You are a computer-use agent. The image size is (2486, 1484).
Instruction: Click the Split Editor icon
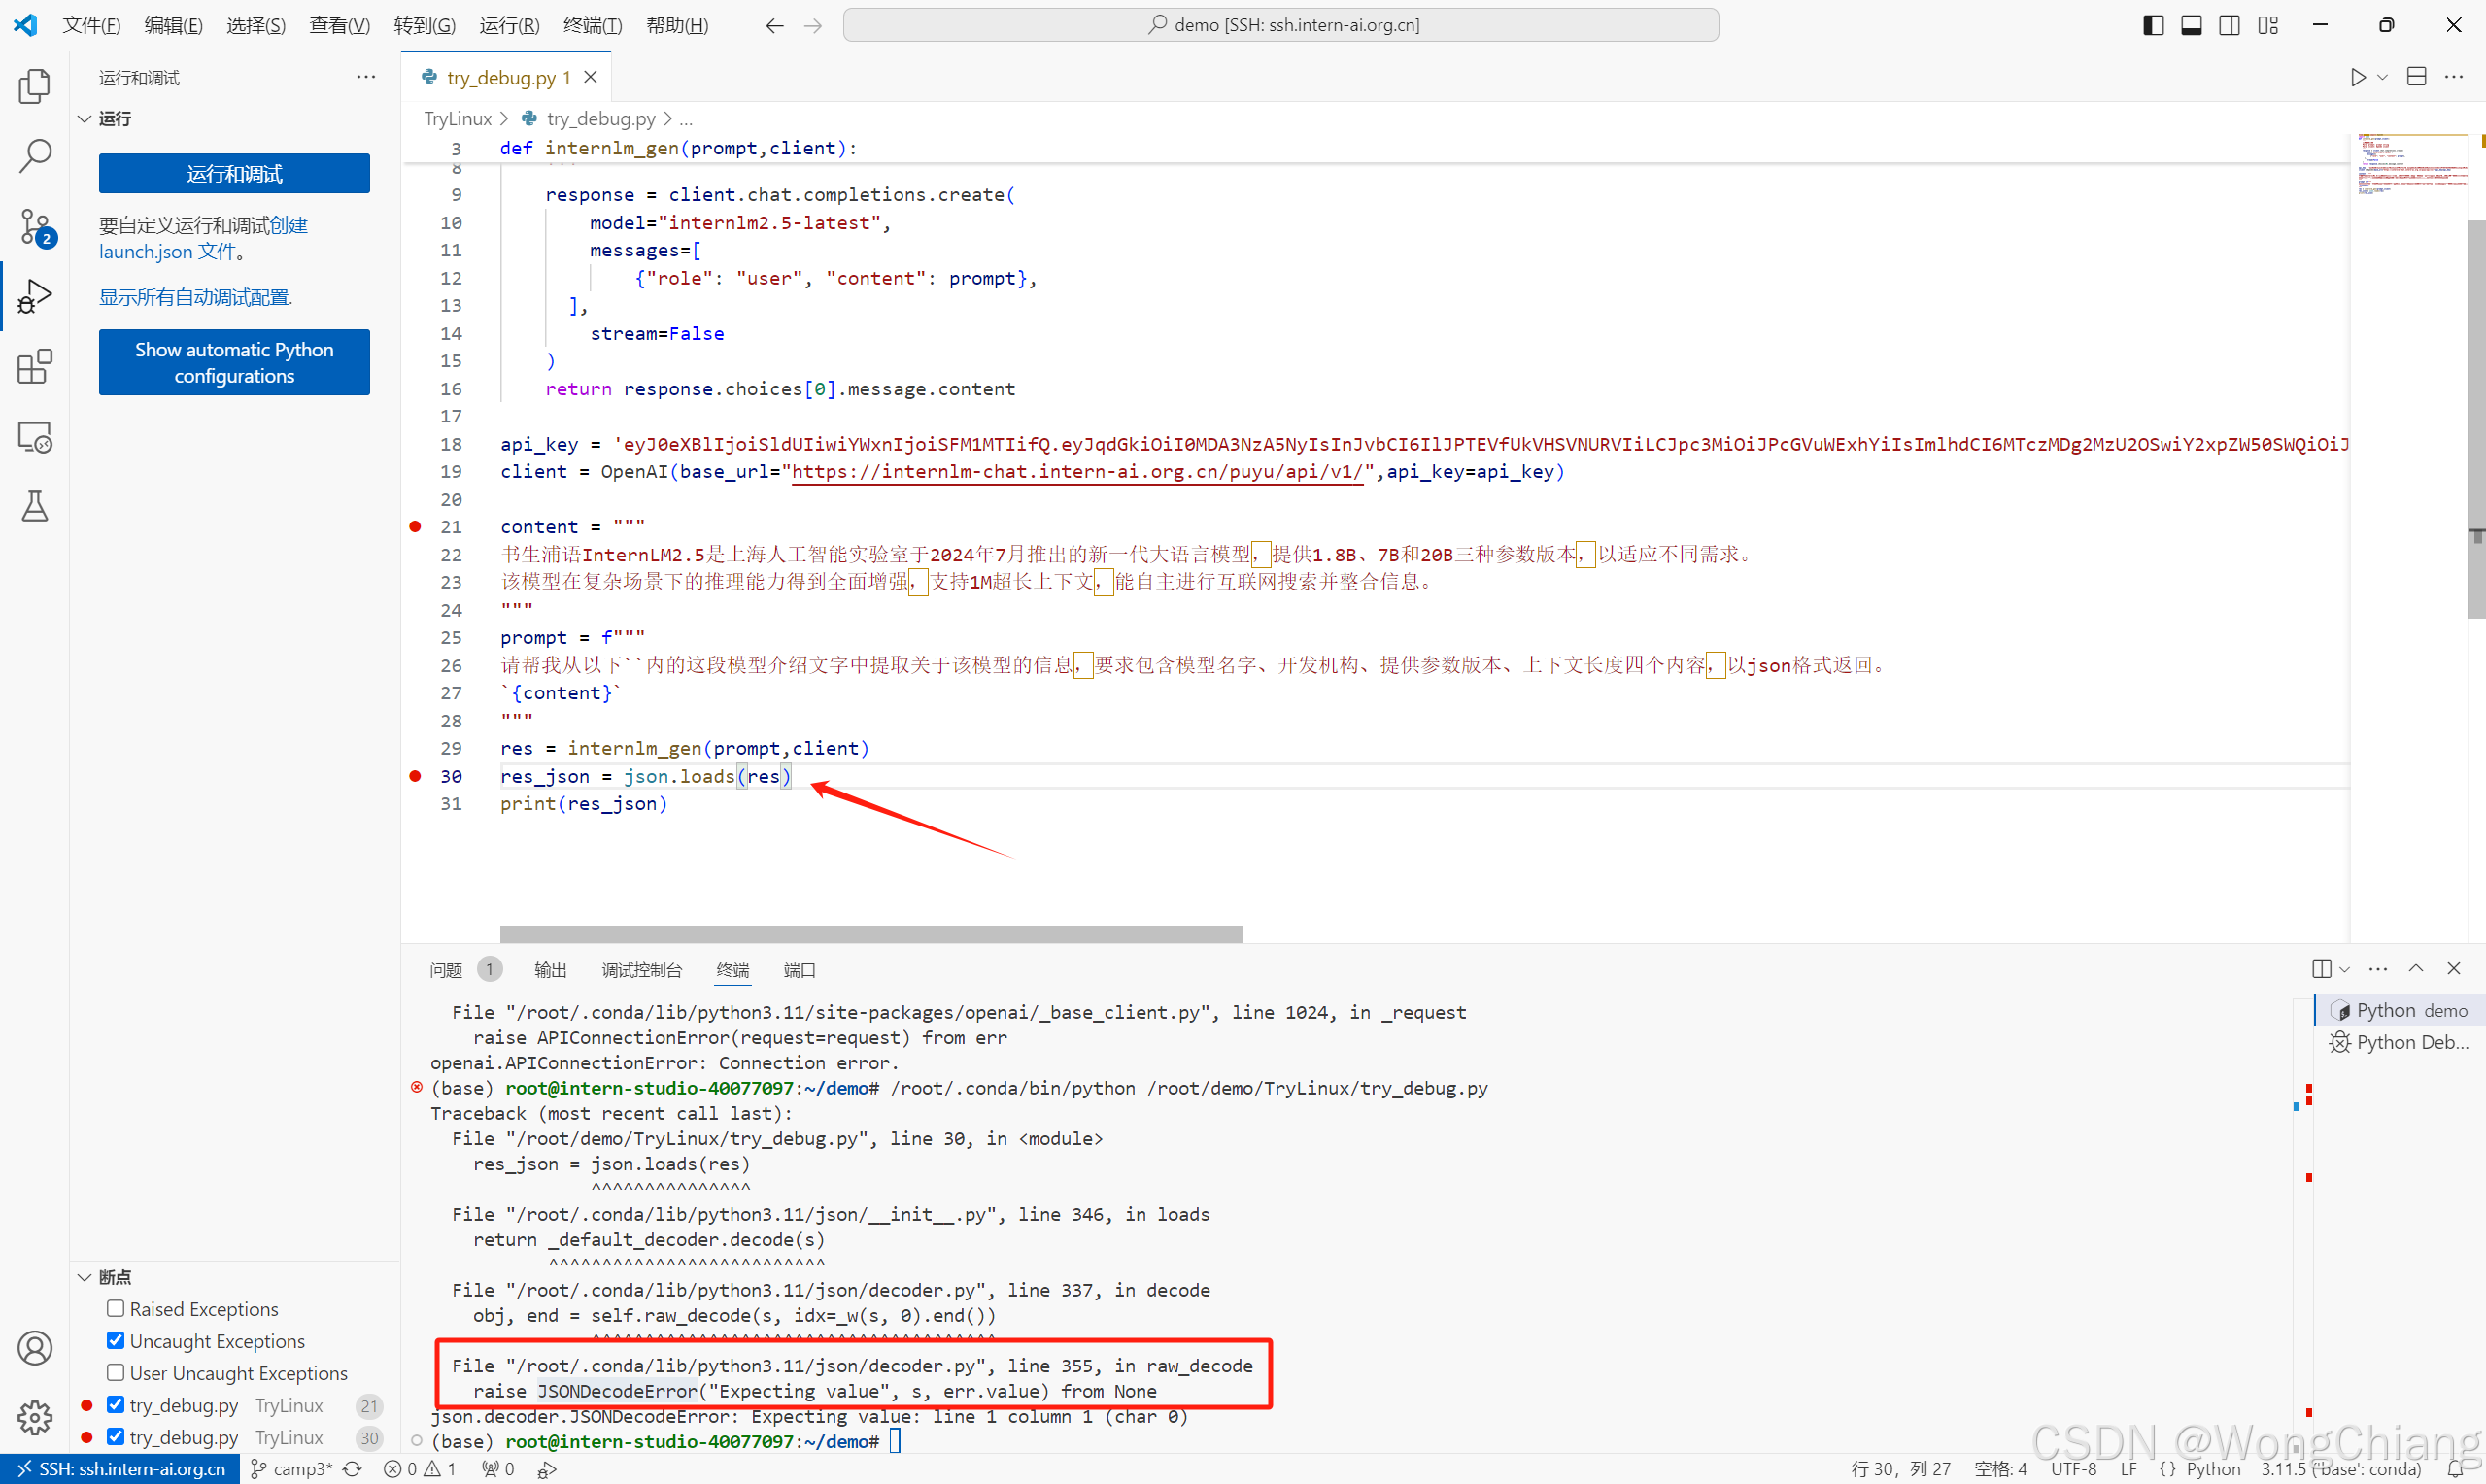pos(2416,77)
